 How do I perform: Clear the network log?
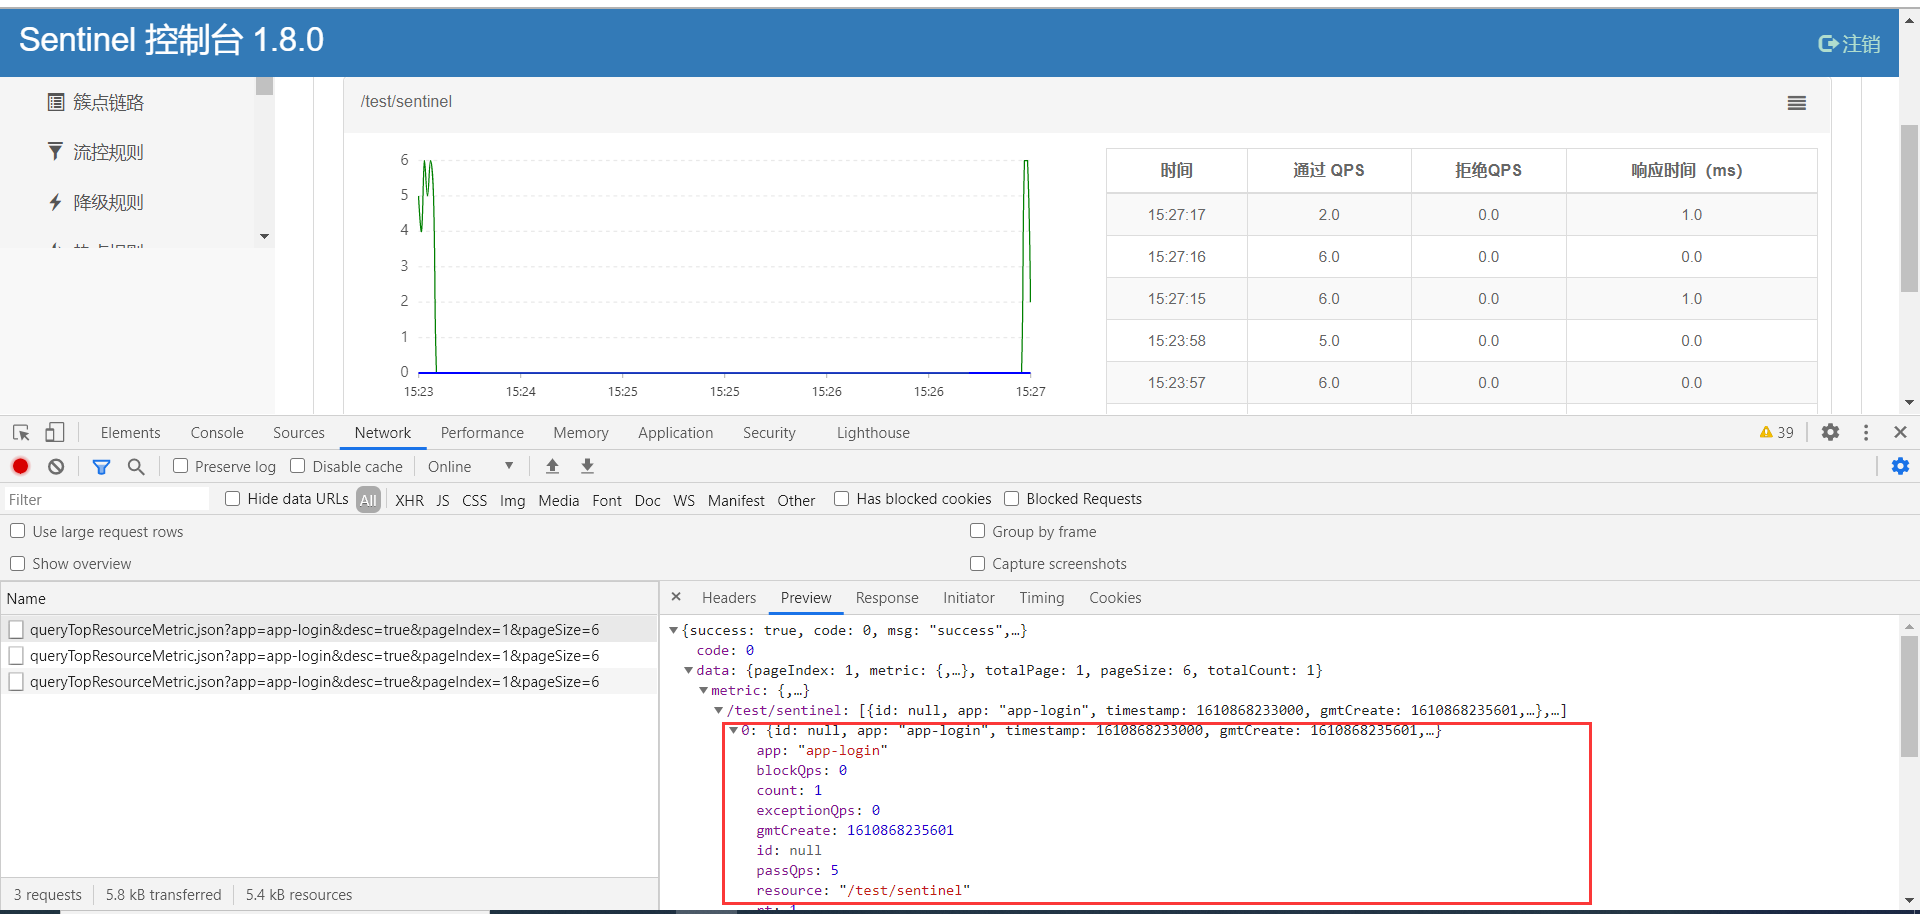tap(56, 466)
